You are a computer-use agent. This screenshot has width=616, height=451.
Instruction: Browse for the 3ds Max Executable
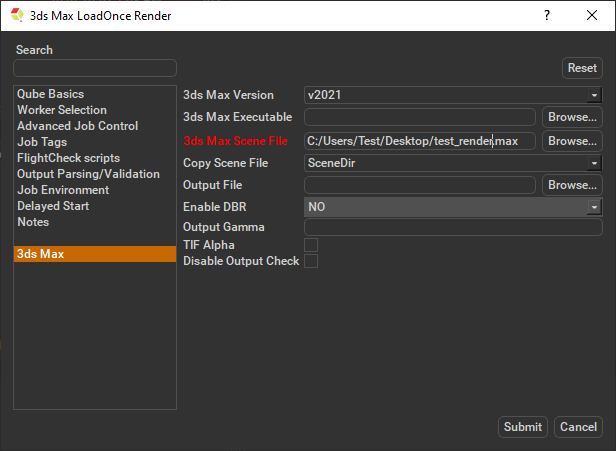tap(572, 117)
